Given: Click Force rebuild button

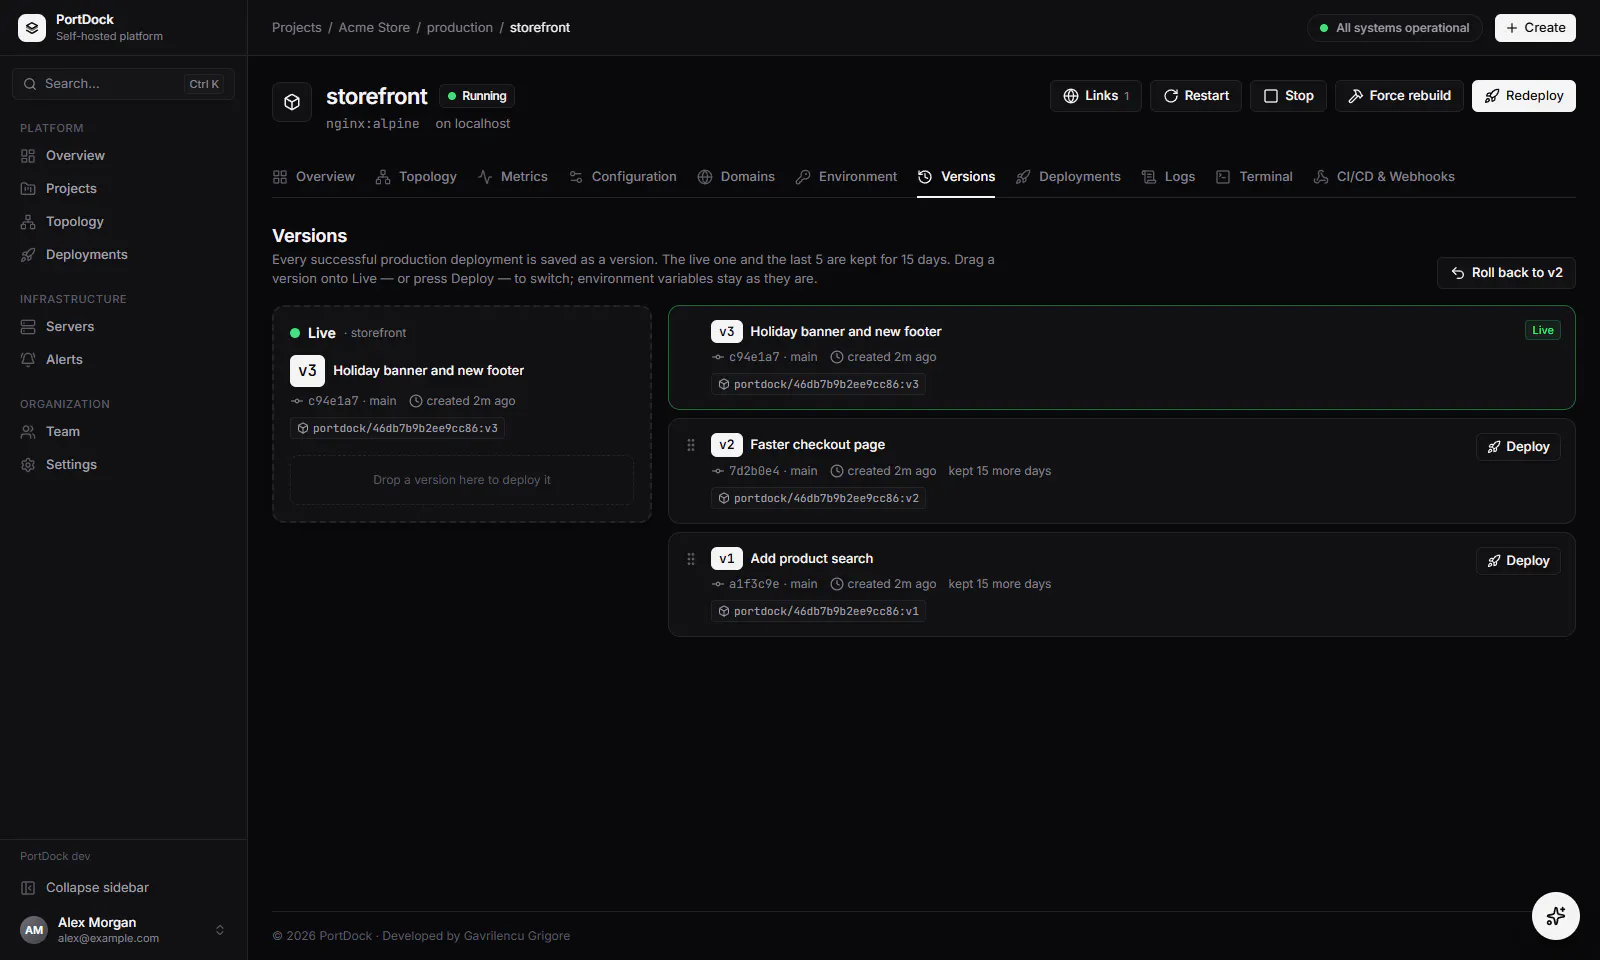Looking at the screenshot, I should 1399,96.
